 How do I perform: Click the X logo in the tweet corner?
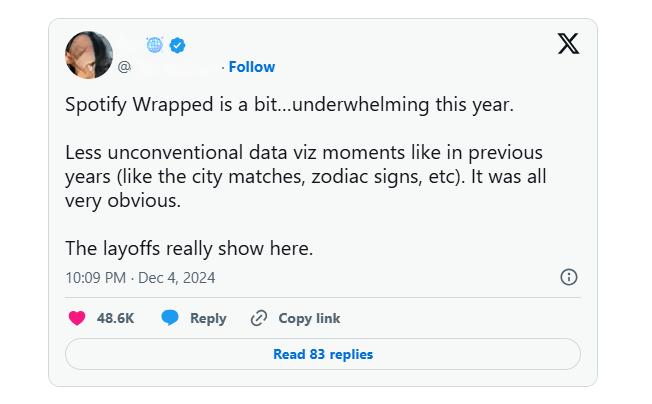tap(568, 44)
